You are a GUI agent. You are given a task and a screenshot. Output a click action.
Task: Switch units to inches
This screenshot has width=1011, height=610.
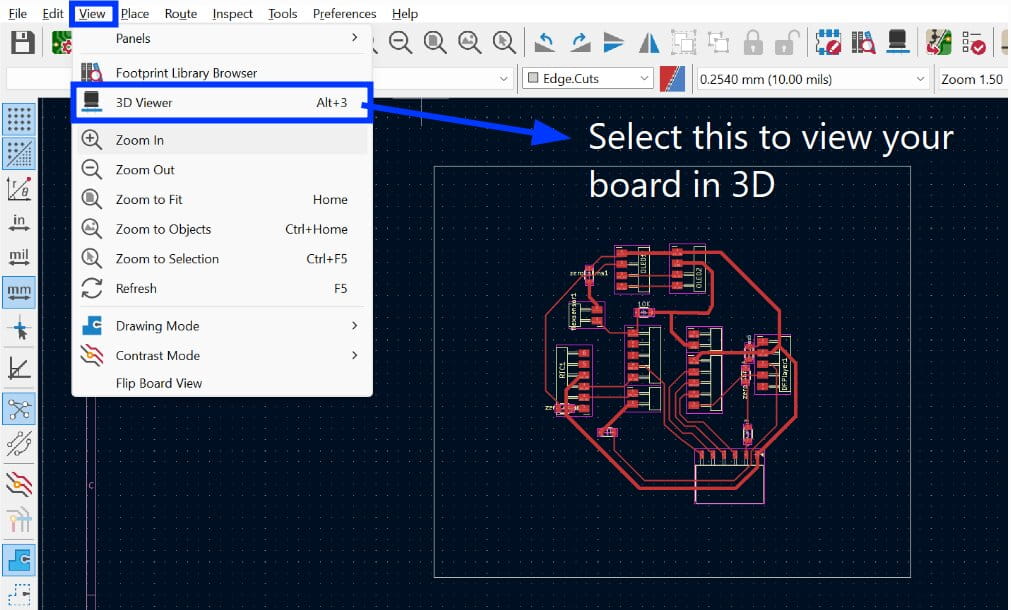(19, 223)
